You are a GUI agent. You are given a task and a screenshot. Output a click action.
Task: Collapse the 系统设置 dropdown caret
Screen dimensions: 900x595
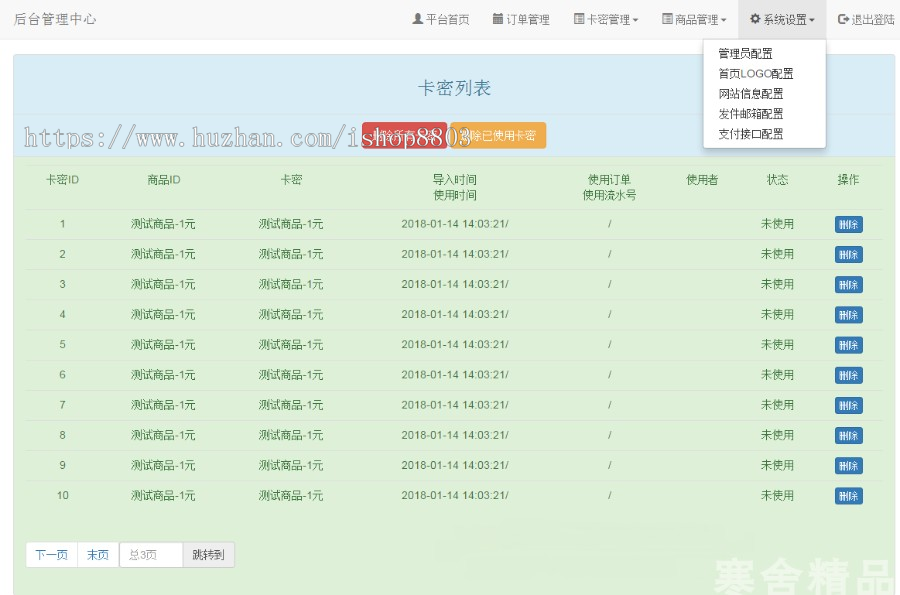point(812,20)
